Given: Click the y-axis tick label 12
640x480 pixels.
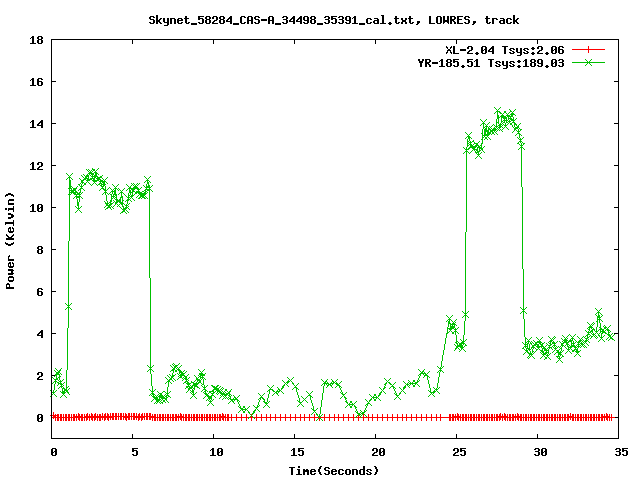Looking at the screenshot, I should (x=36, y=166).
